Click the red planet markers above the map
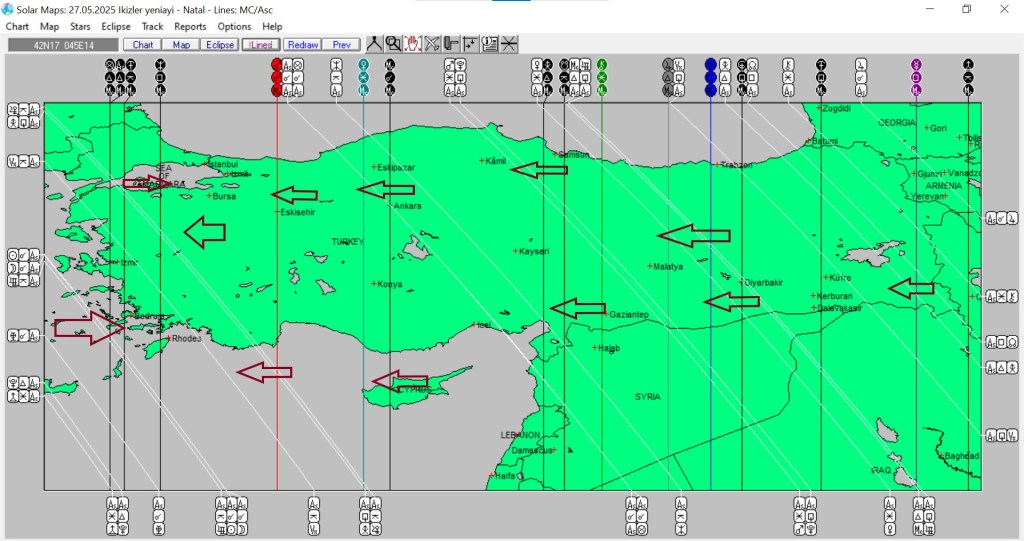 pos(276,77)
